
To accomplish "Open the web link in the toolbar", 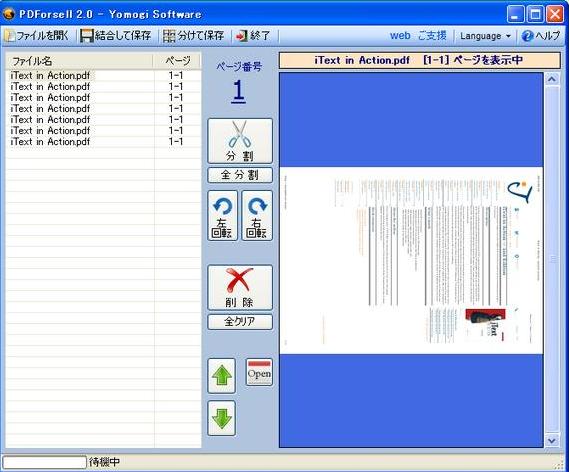I will click(400, 36).
